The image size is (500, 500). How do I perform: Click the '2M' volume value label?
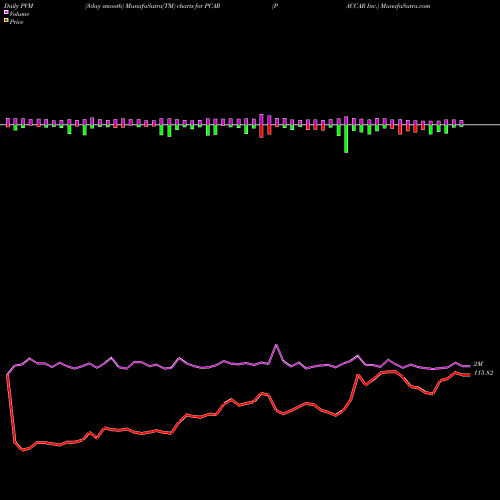click(478, 364)
